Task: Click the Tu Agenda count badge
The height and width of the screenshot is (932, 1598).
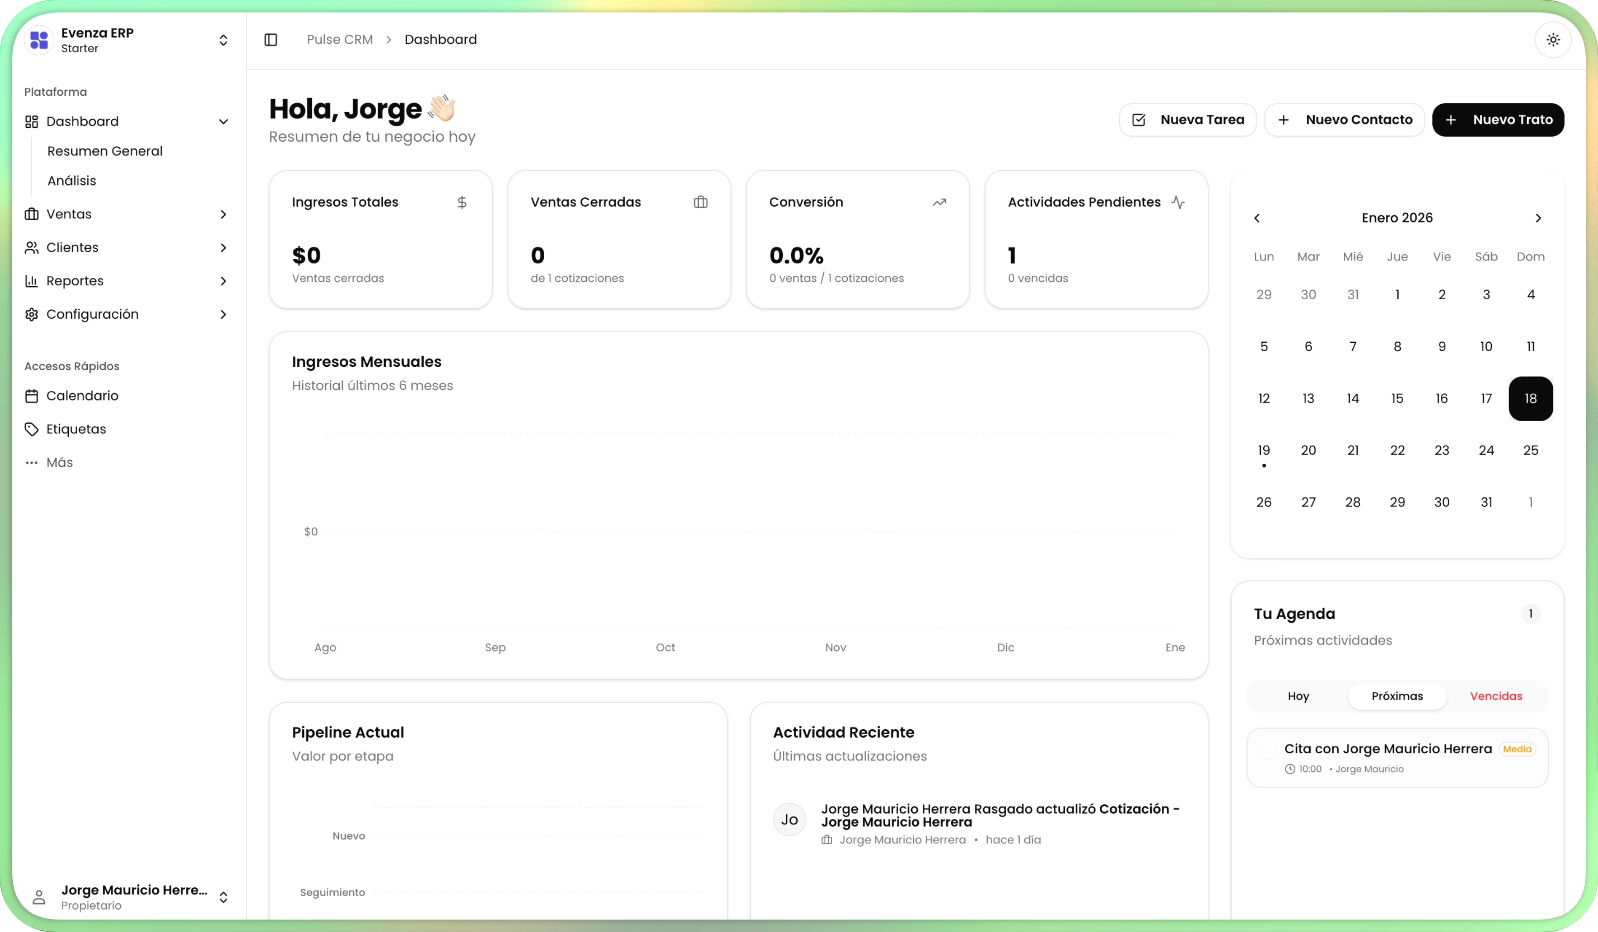Action: click(x=1530, y=614)
